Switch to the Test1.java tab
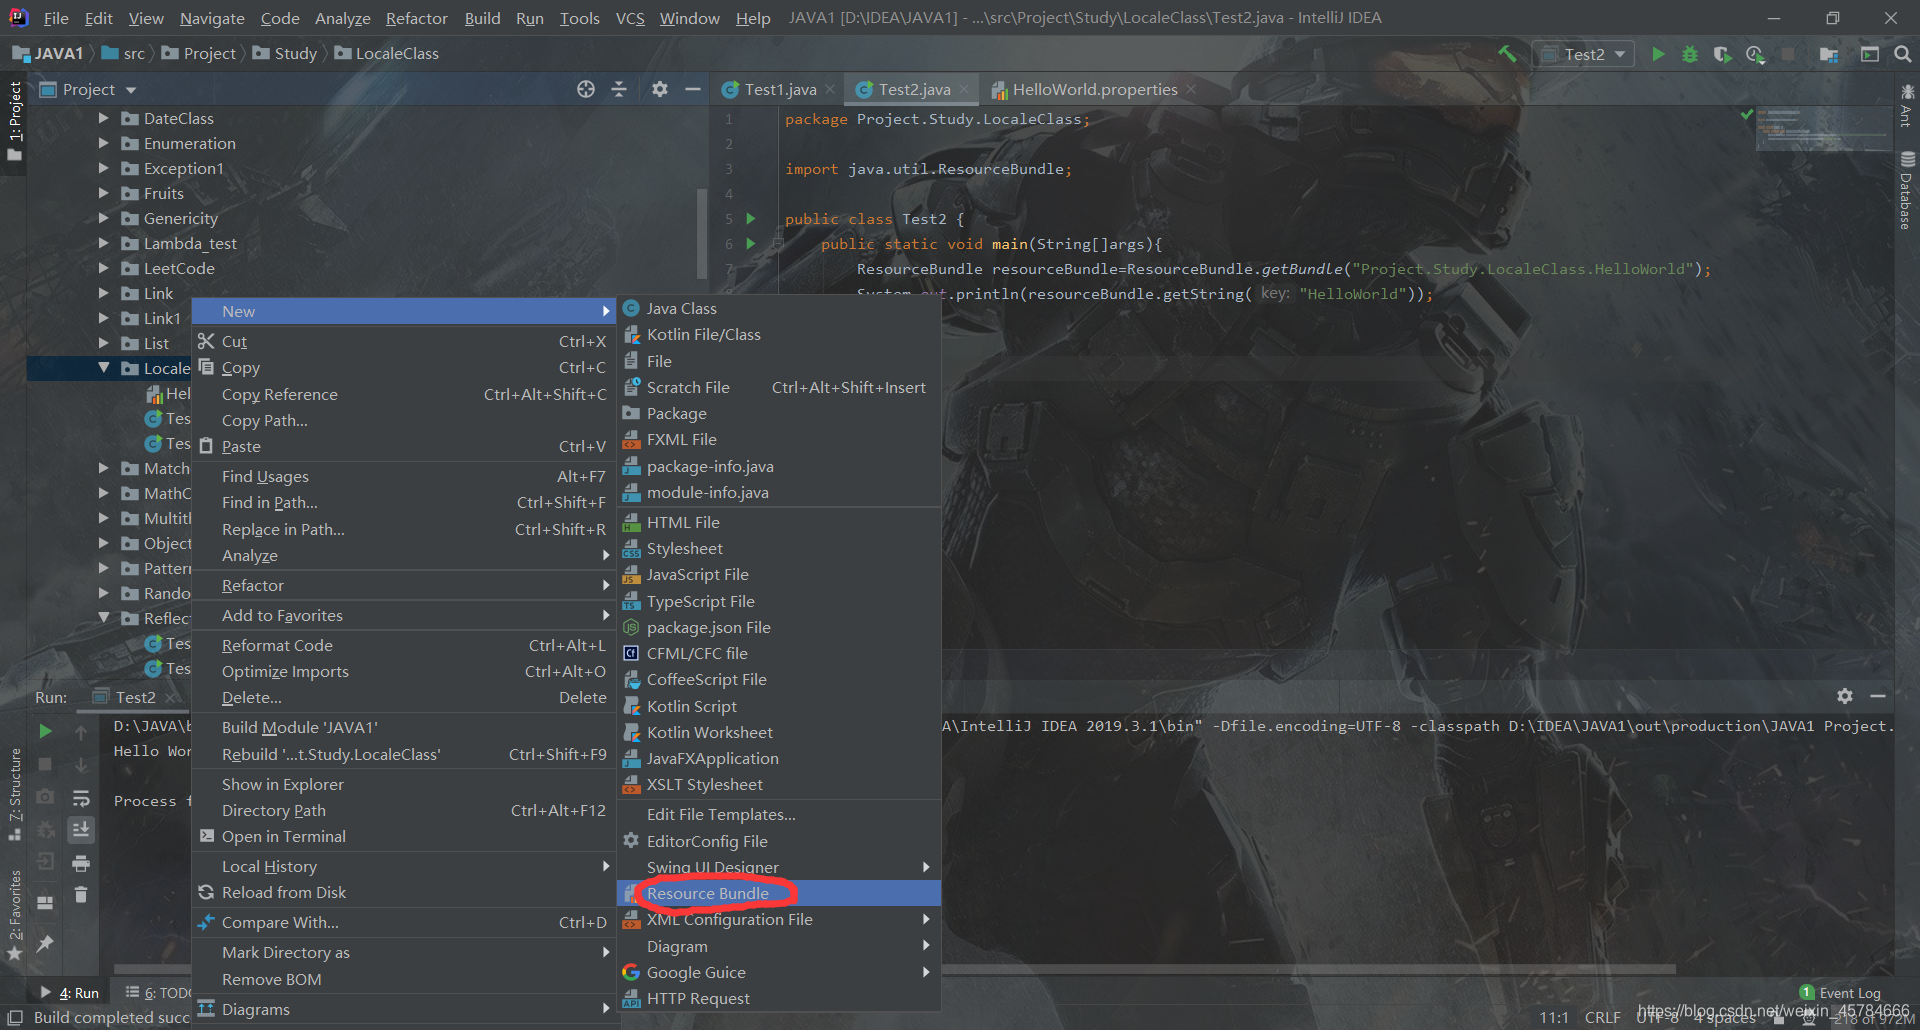The width and height of the screenshot is (1920, 1030). point(779,89)
